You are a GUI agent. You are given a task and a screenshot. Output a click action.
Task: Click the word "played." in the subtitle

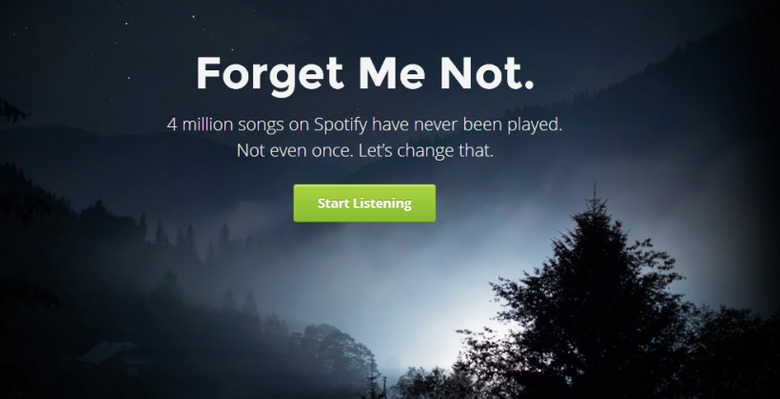tap(535, 125)
